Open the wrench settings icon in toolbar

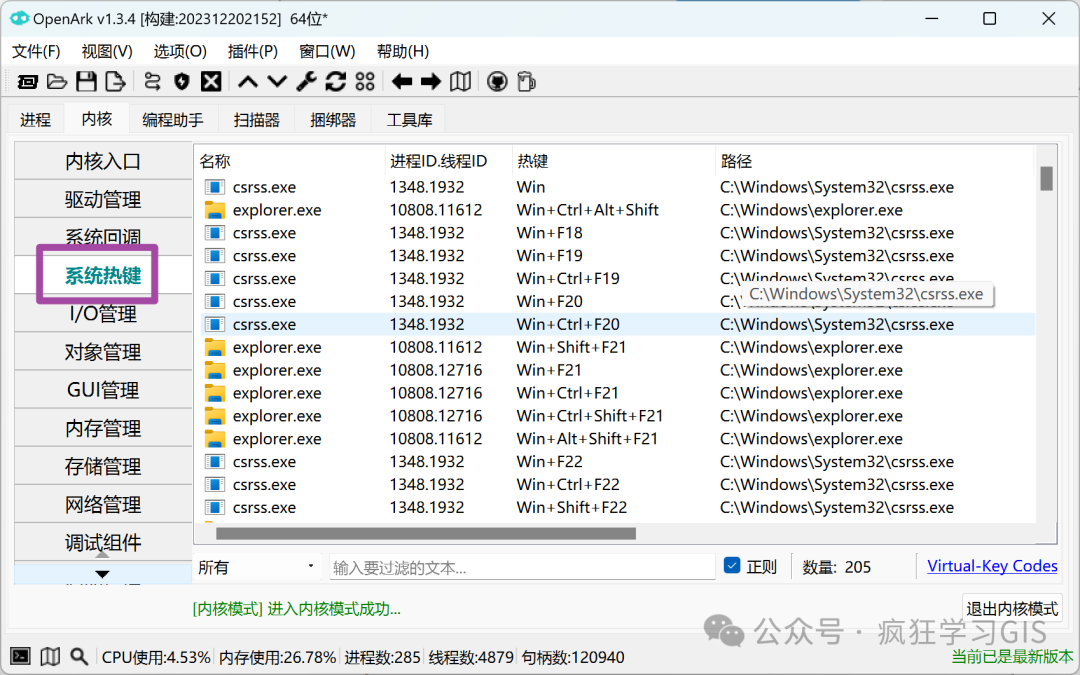tap(307, 81)
